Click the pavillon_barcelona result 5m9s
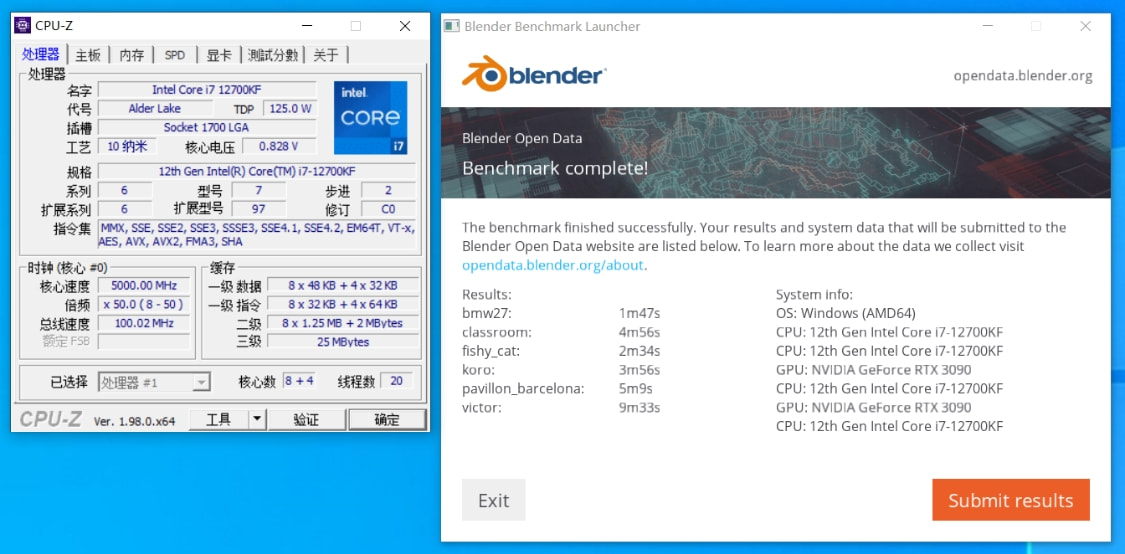Image resolution: width=1125 pixels, height=554 pixels. (636, 389)
